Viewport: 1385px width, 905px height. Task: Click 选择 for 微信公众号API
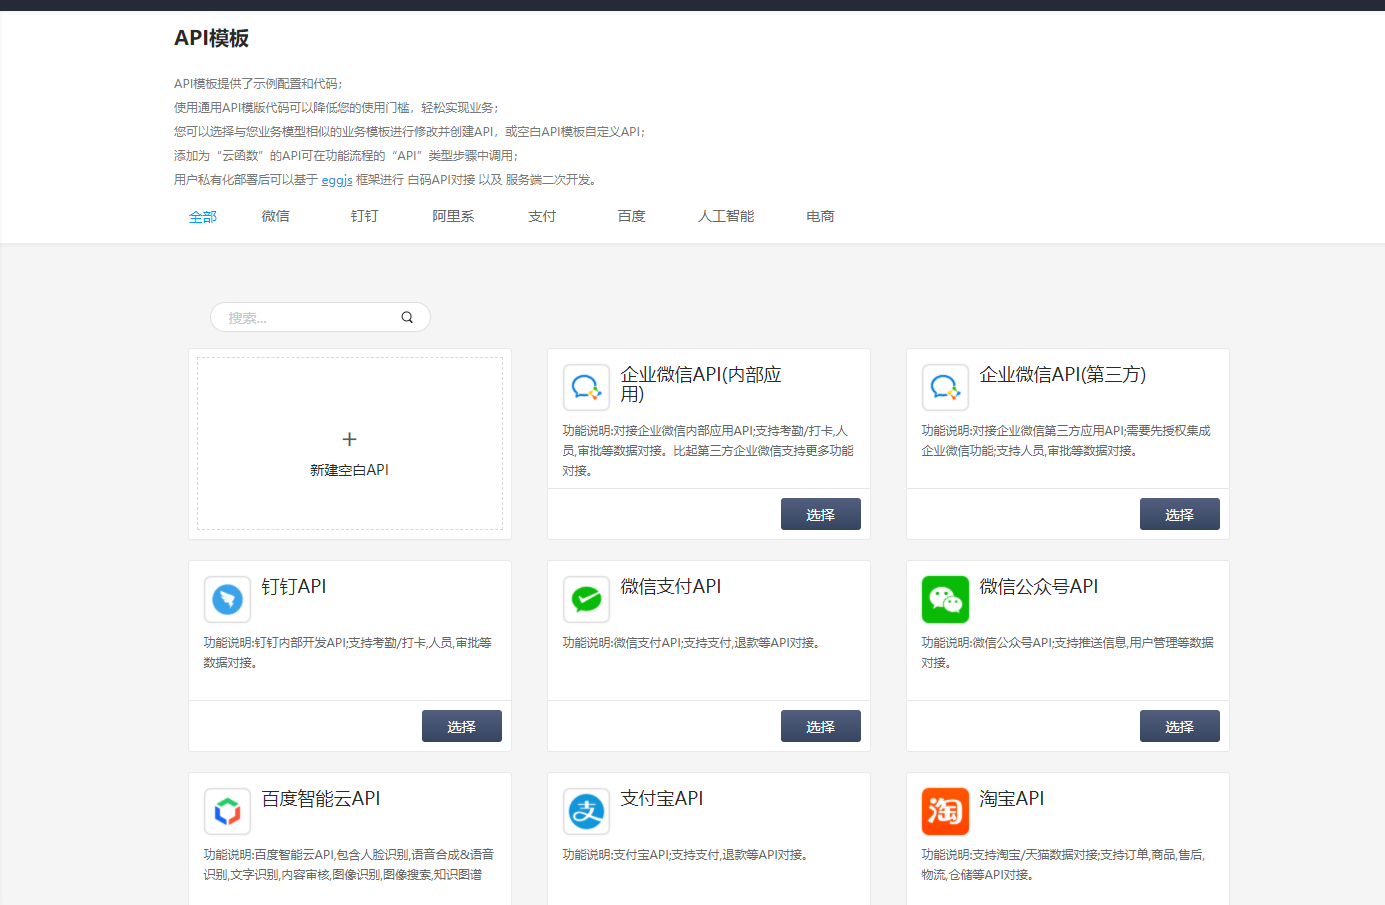(x=1179, y=725)
